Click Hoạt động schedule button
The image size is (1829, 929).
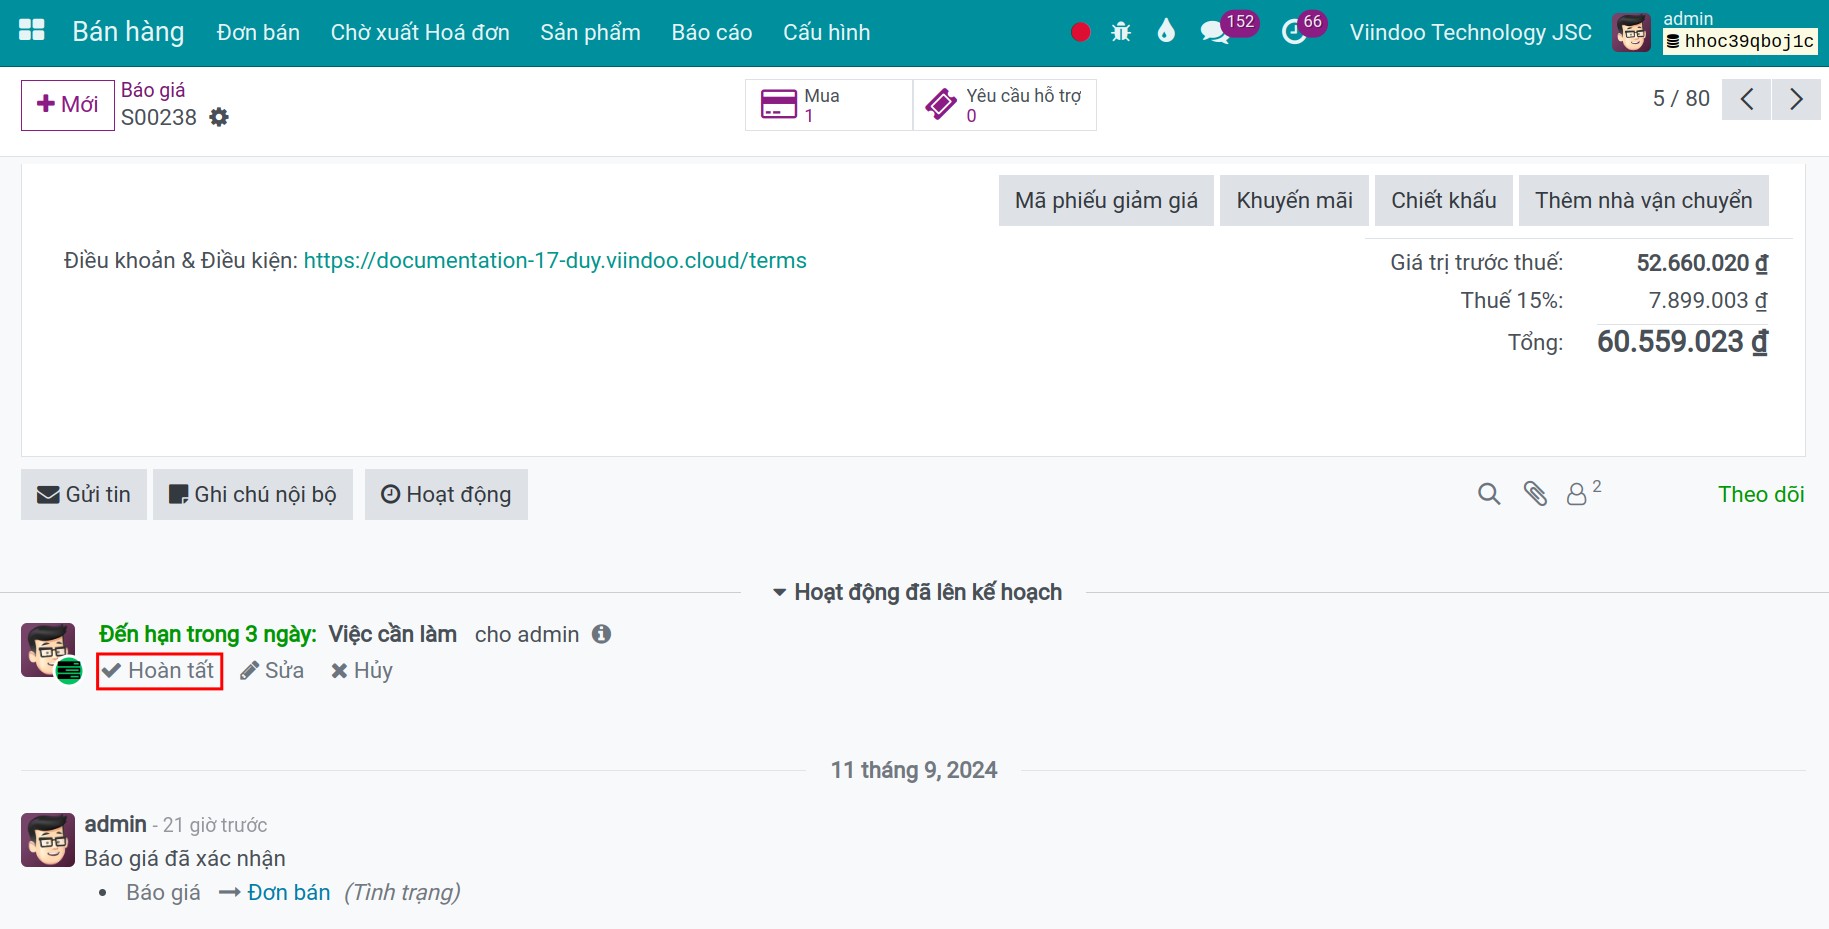click(x=446, y=494)
